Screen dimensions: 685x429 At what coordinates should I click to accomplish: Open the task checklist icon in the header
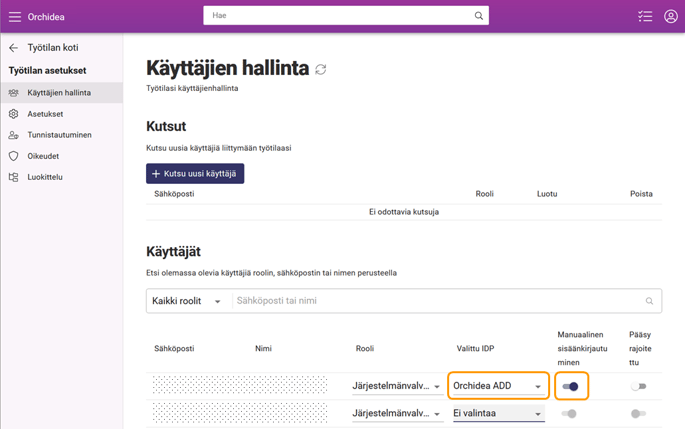point(645,17)
